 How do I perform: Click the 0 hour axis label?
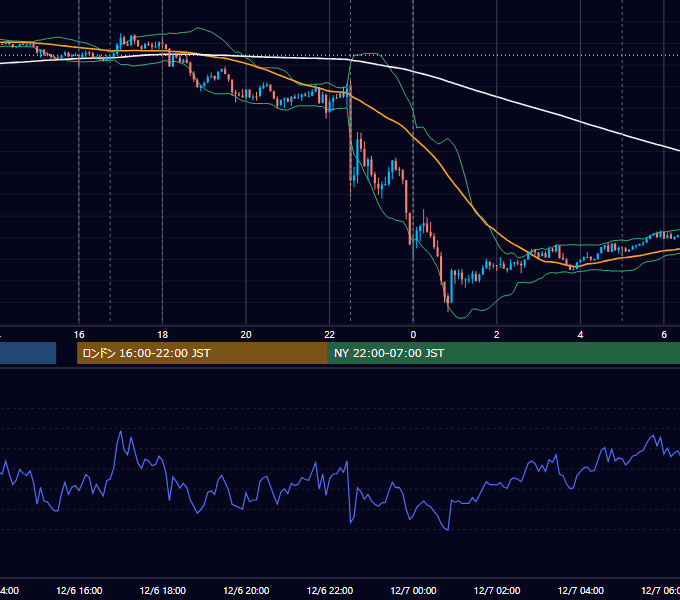click(413, 335)
